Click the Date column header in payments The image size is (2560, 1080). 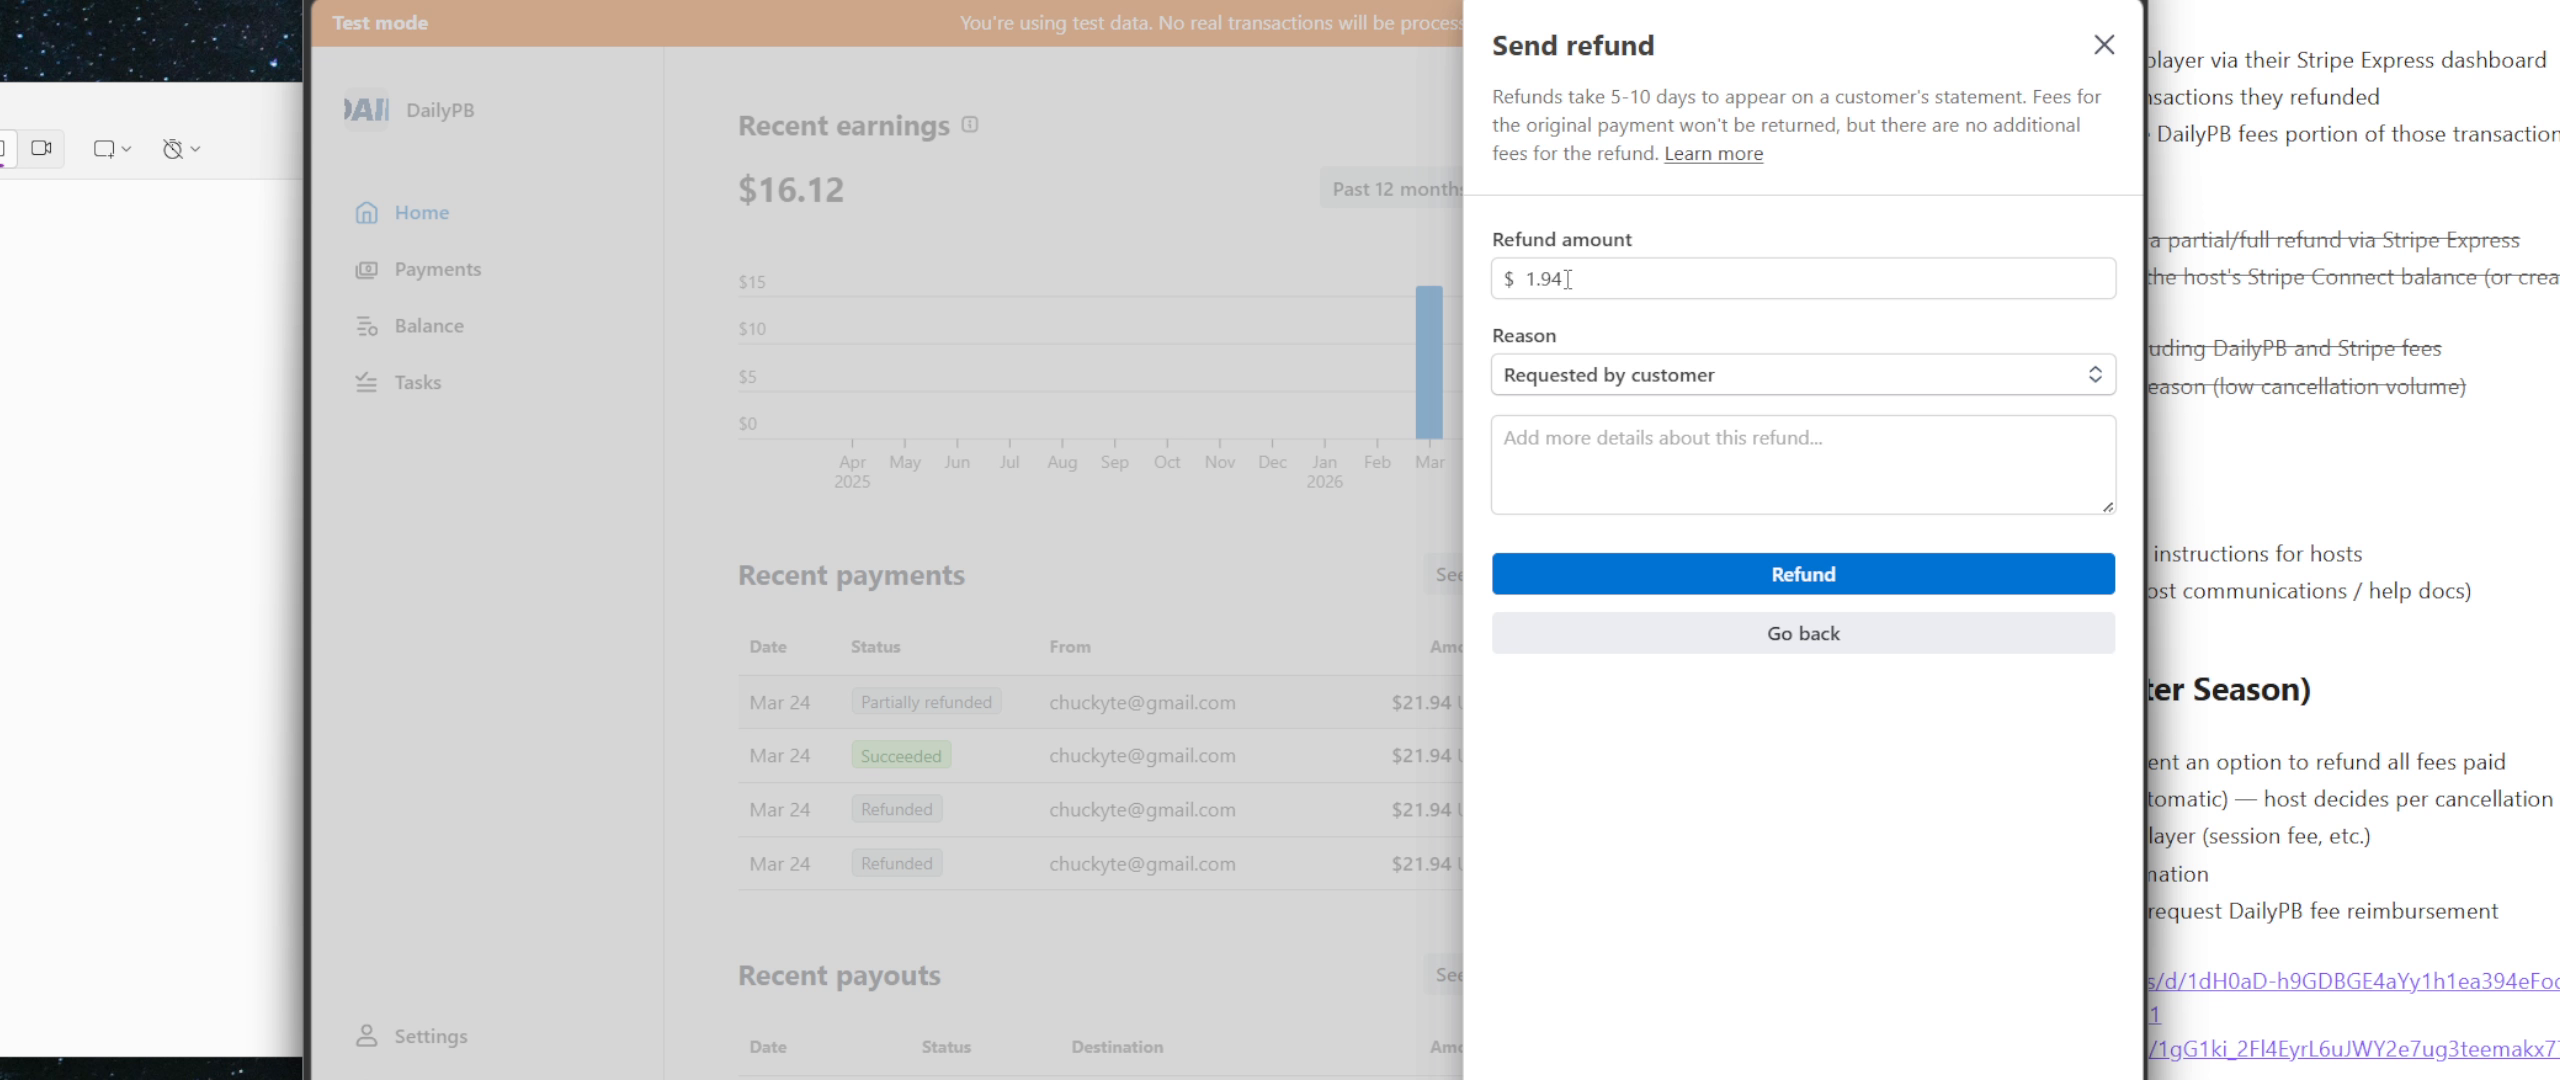(x=768, y=647)
